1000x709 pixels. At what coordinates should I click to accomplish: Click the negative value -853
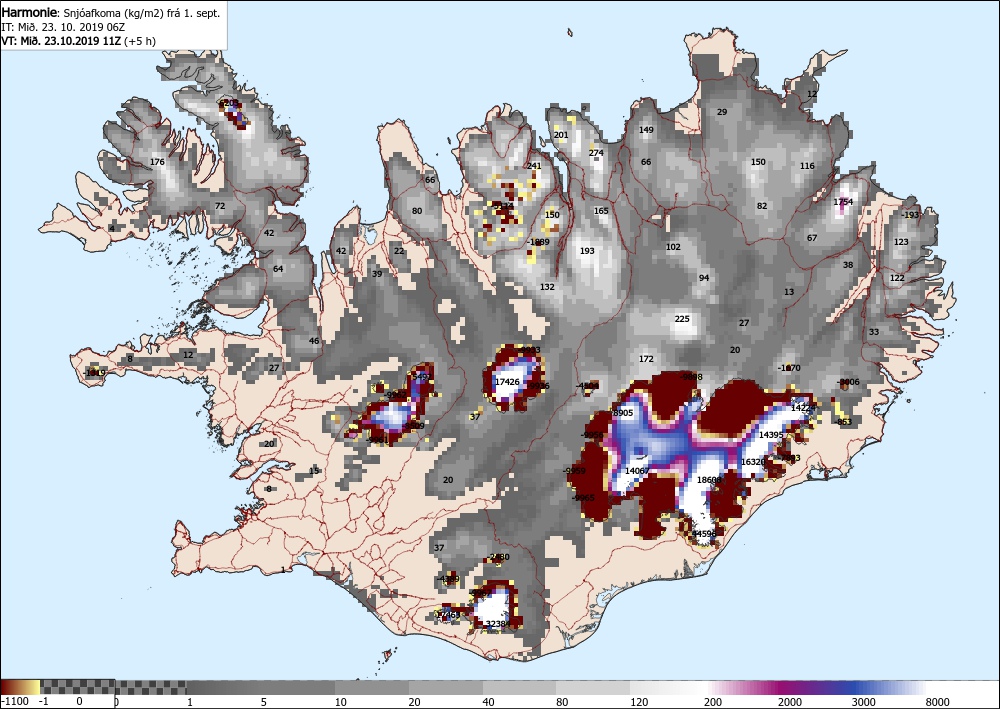(x=843, y=422)
